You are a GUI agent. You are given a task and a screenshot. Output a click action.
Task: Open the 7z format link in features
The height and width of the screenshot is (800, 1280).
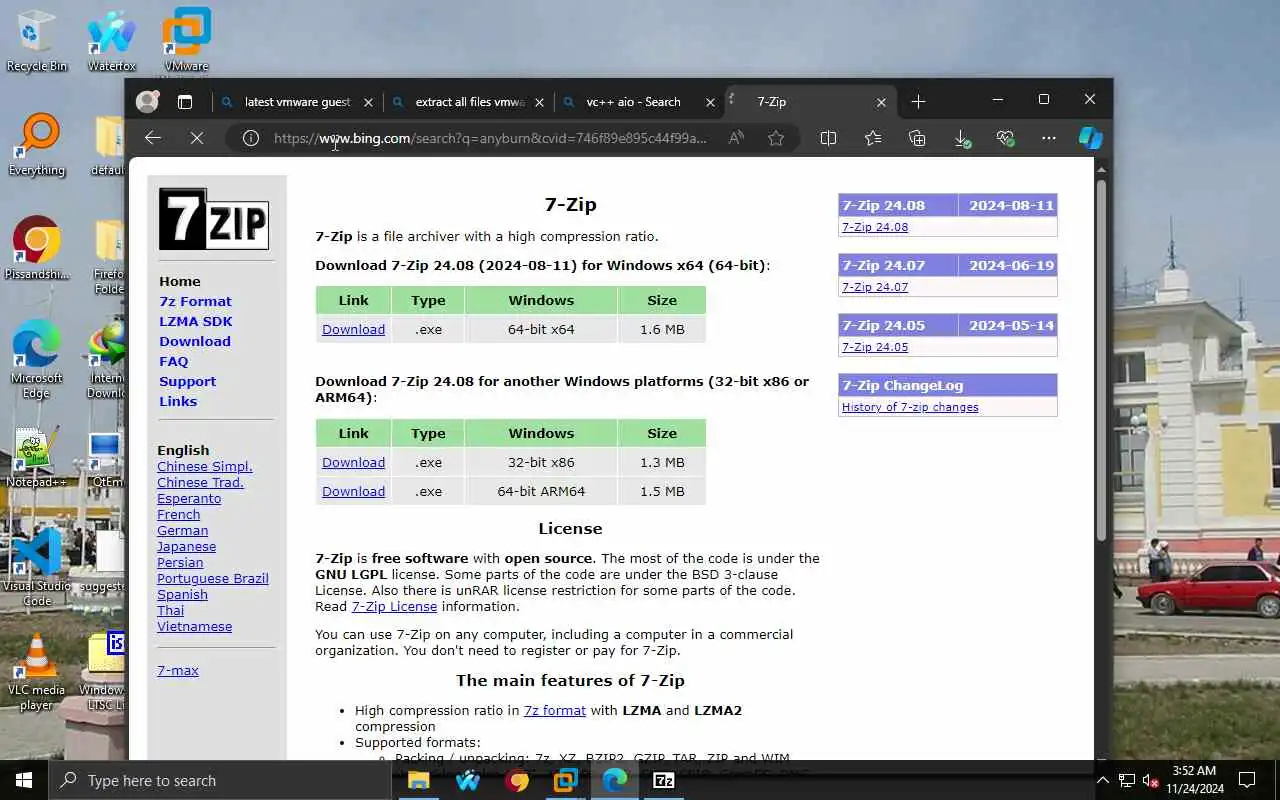coord(555,710)
